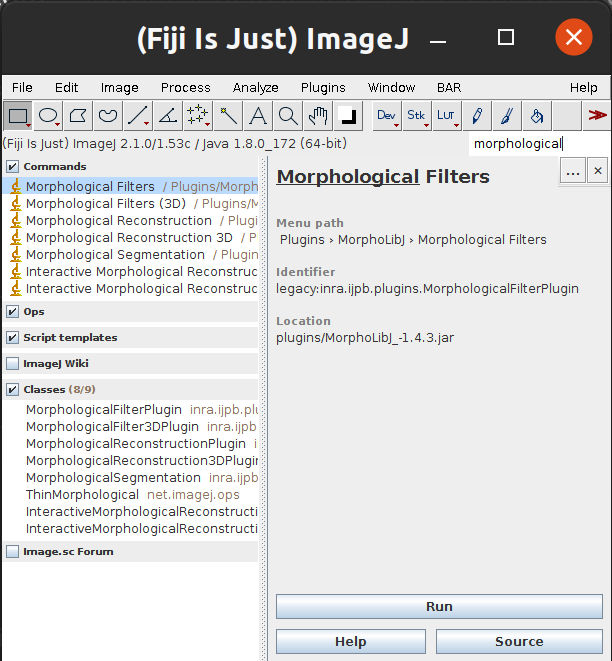Select the Morphological Reconstruction 3D result
This screenshot has width=612, height=661.
(131, 238)
